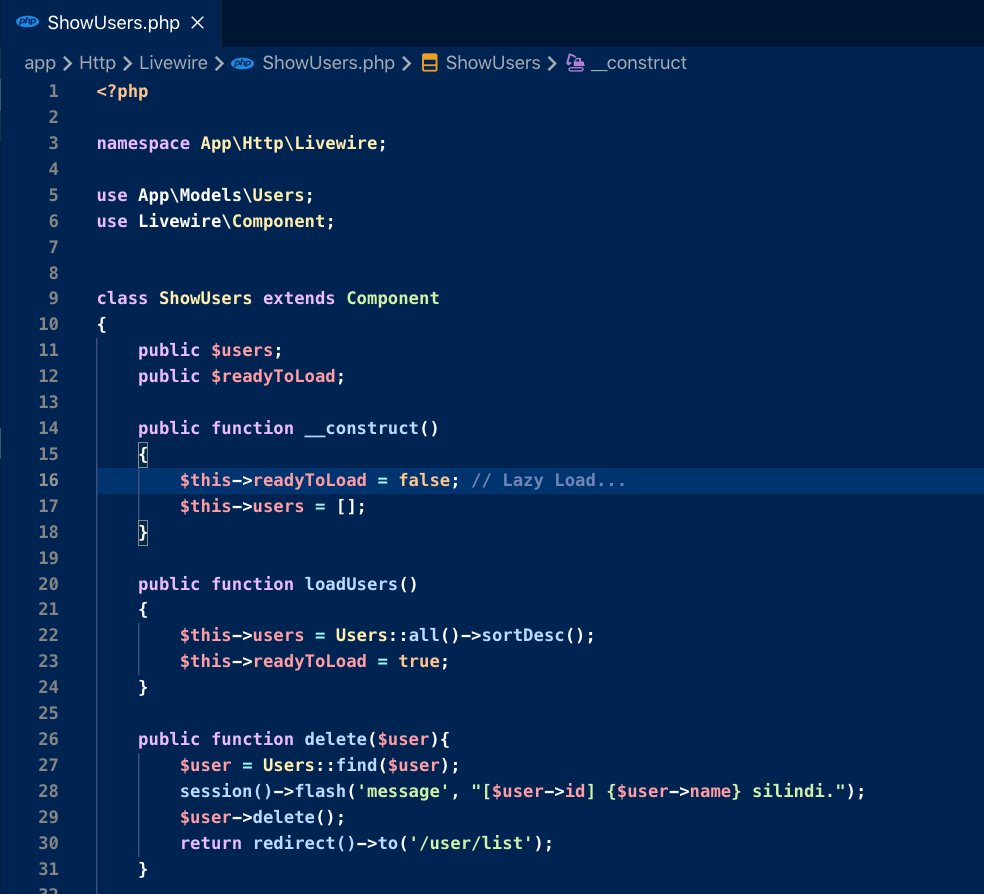984x894 pixels.
Task: Click 'sortDesc()' call on line 22
Action: [x=533, y=636]
